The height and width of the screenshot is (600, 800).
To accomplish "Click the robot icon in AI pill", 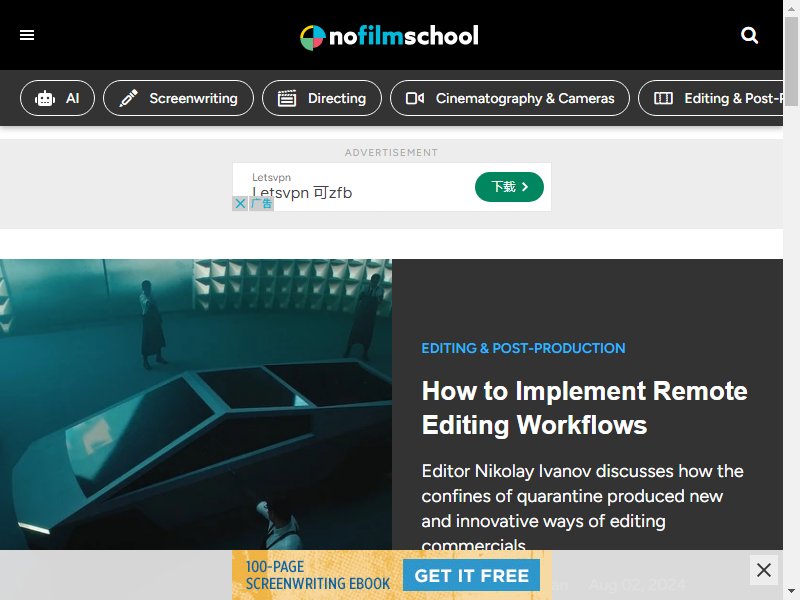I will [x=45, y=98].
